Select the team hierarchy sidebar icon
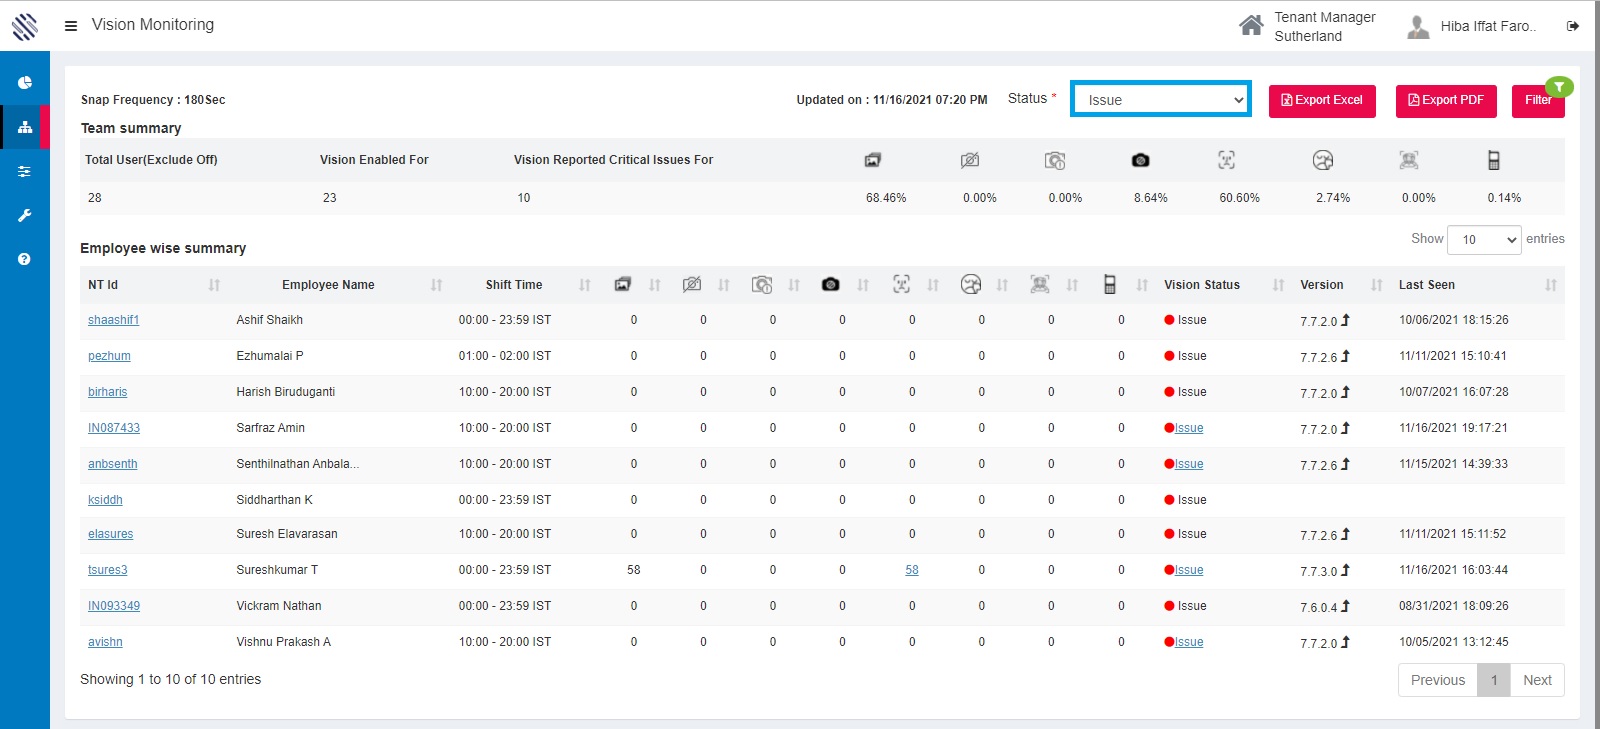 coord(25,127)
